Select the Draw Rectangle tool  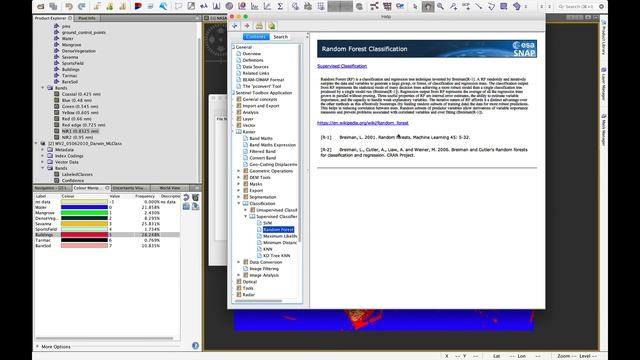point(504,7)
